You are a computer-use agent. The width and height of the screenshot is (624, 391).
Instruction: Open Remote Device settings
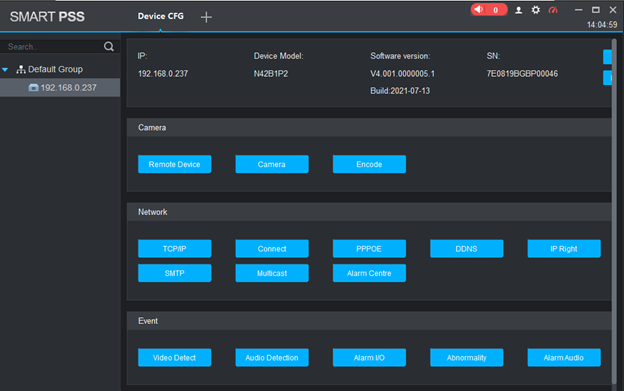point(174,164)
